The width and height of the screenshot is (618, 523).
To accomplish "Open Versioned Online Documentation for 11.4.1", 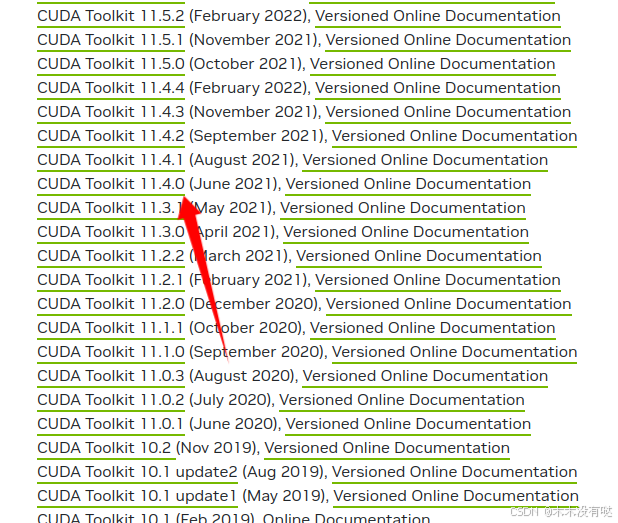I will click(x=425, y=160).
